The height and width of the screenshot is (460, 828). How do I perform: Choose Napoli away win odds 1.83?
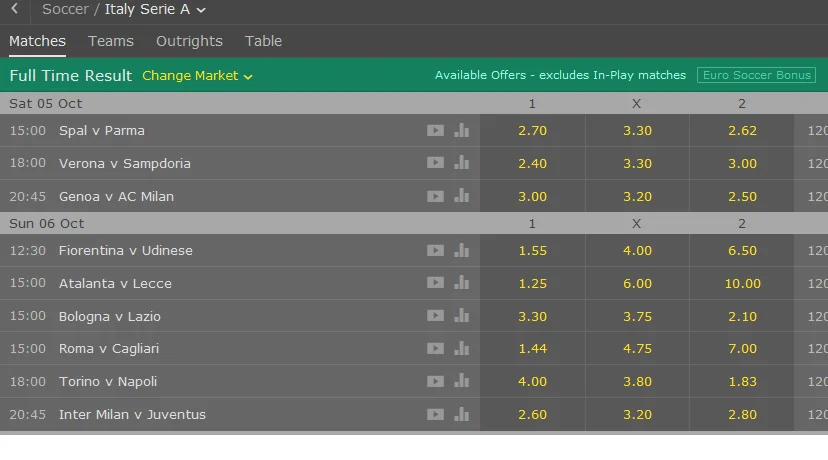[x=742, y=381]
